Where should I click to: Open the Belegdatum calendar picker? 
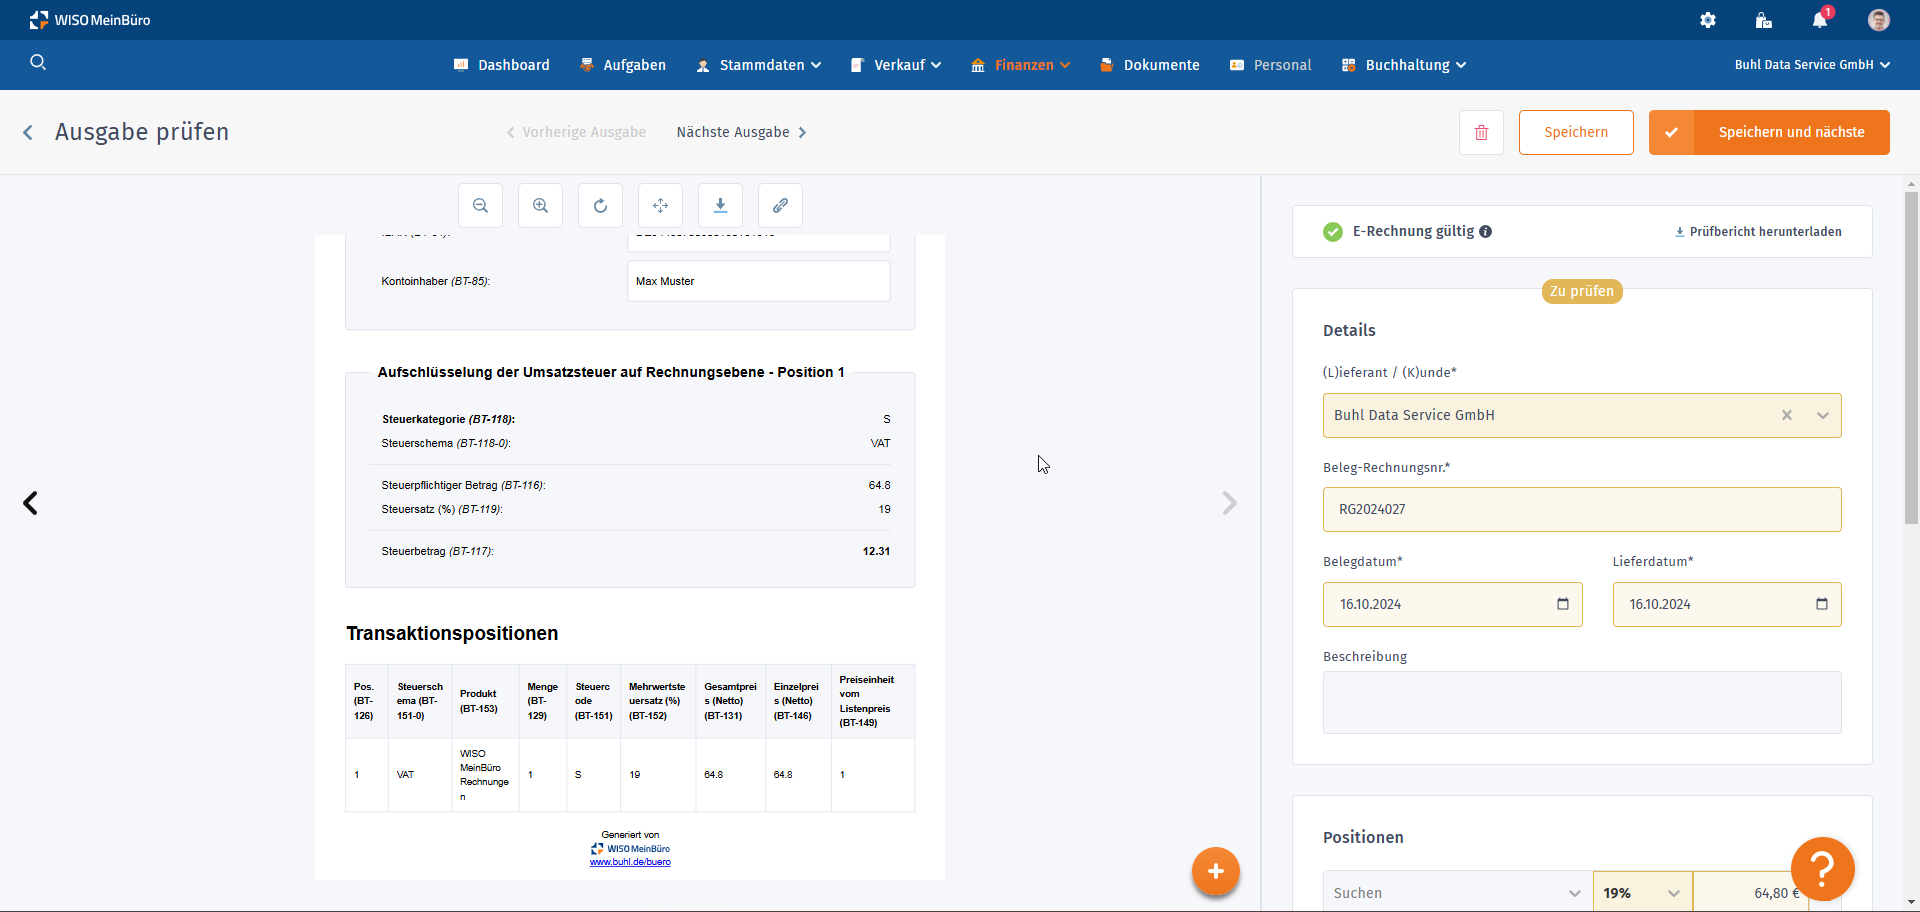[x=1563, y=604]
